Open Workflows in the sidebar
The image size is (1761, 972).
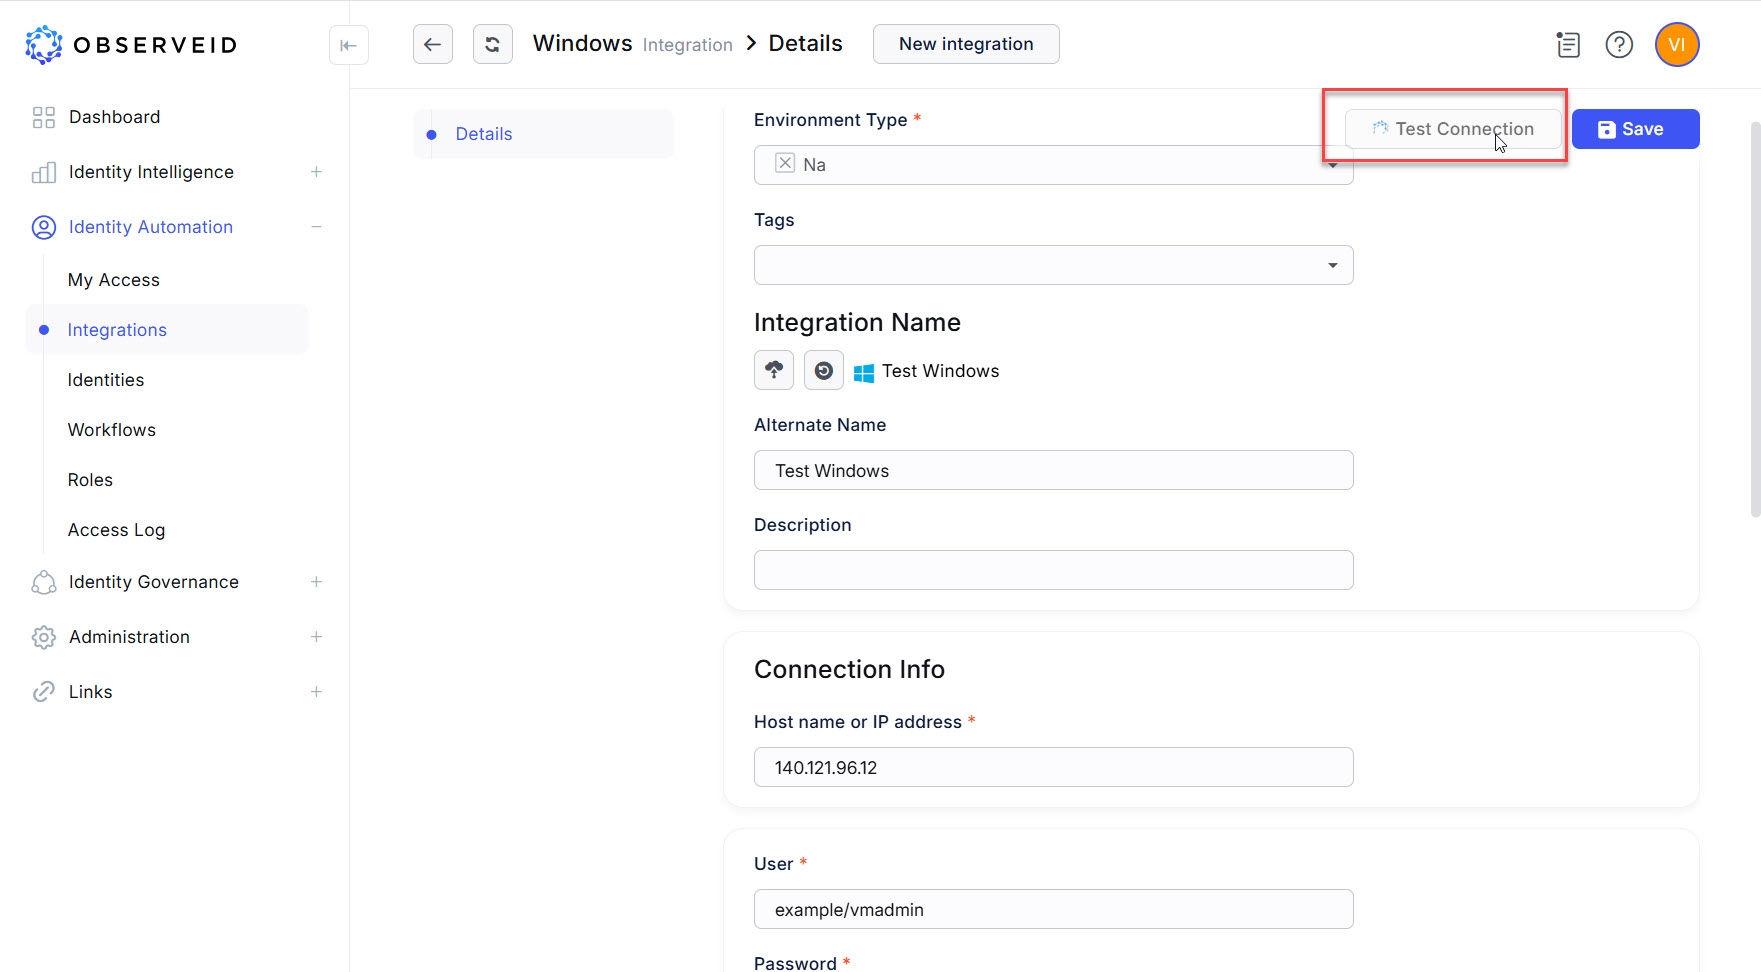[112, 430]
